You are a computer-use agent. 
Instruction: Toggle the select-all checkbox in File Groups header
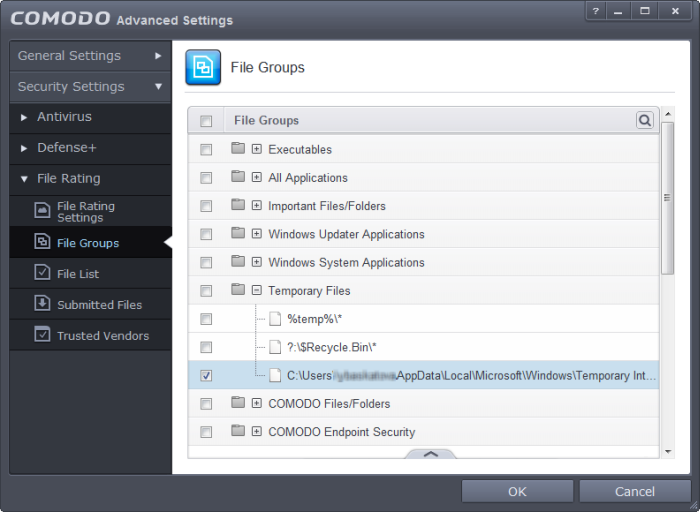206,121
